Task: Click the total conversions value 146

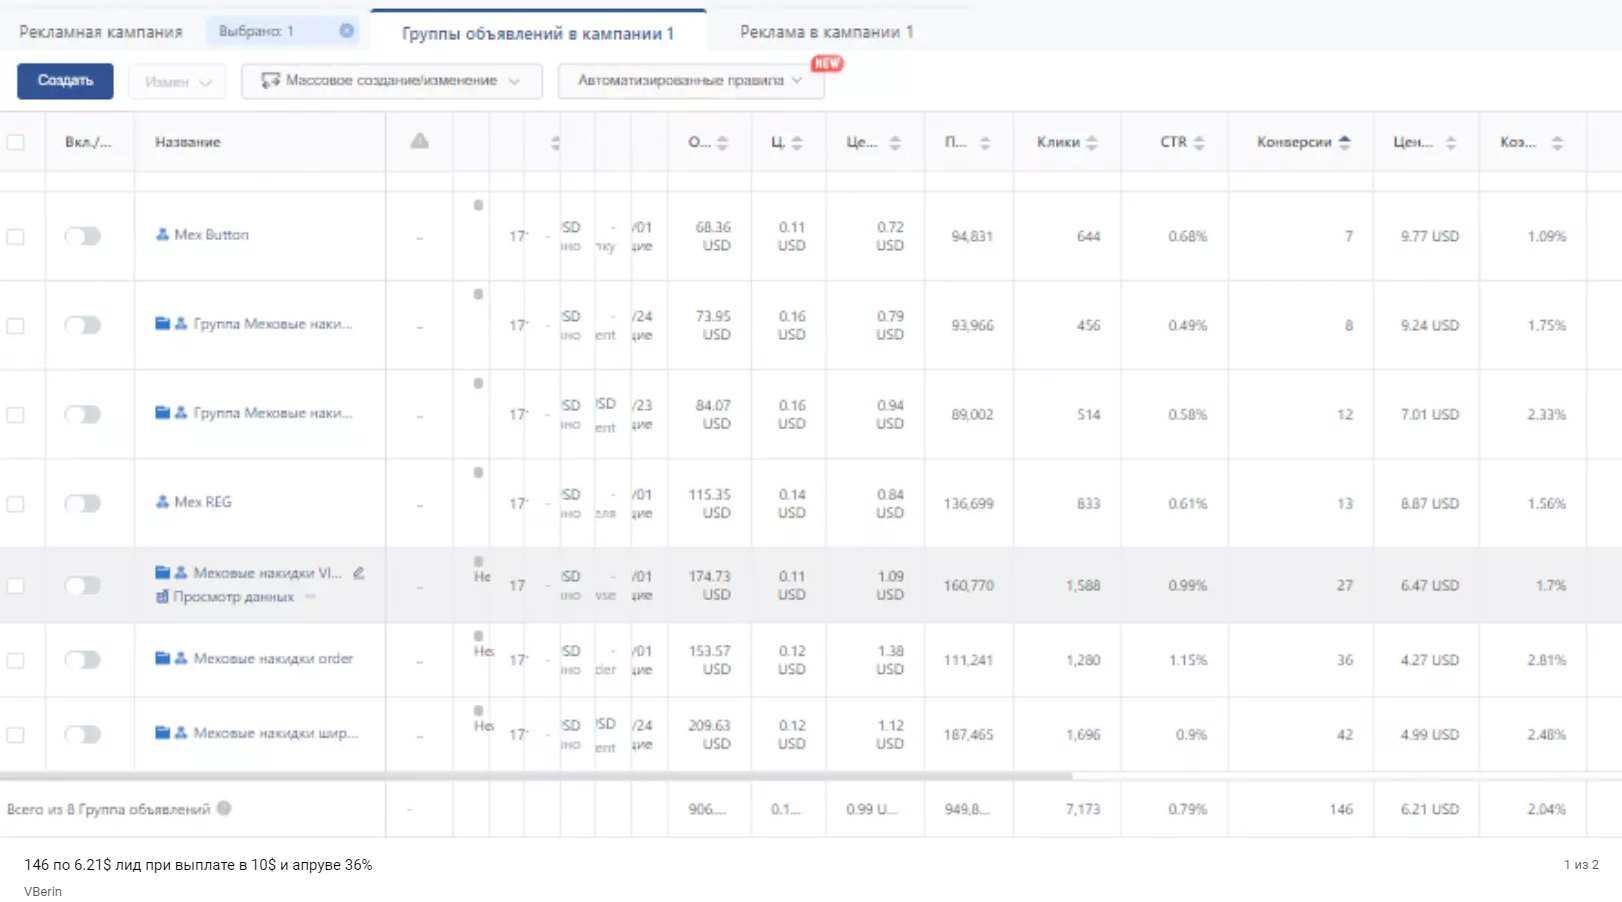Action: tap(1341, 809)
